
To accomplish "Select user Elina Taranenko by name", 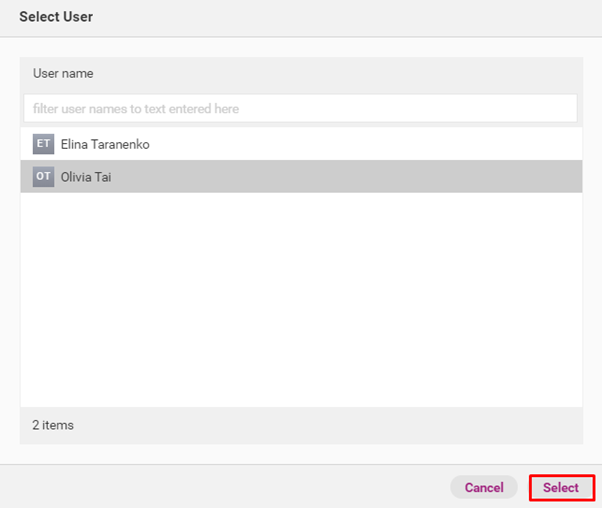I will [x=105, y=144].
